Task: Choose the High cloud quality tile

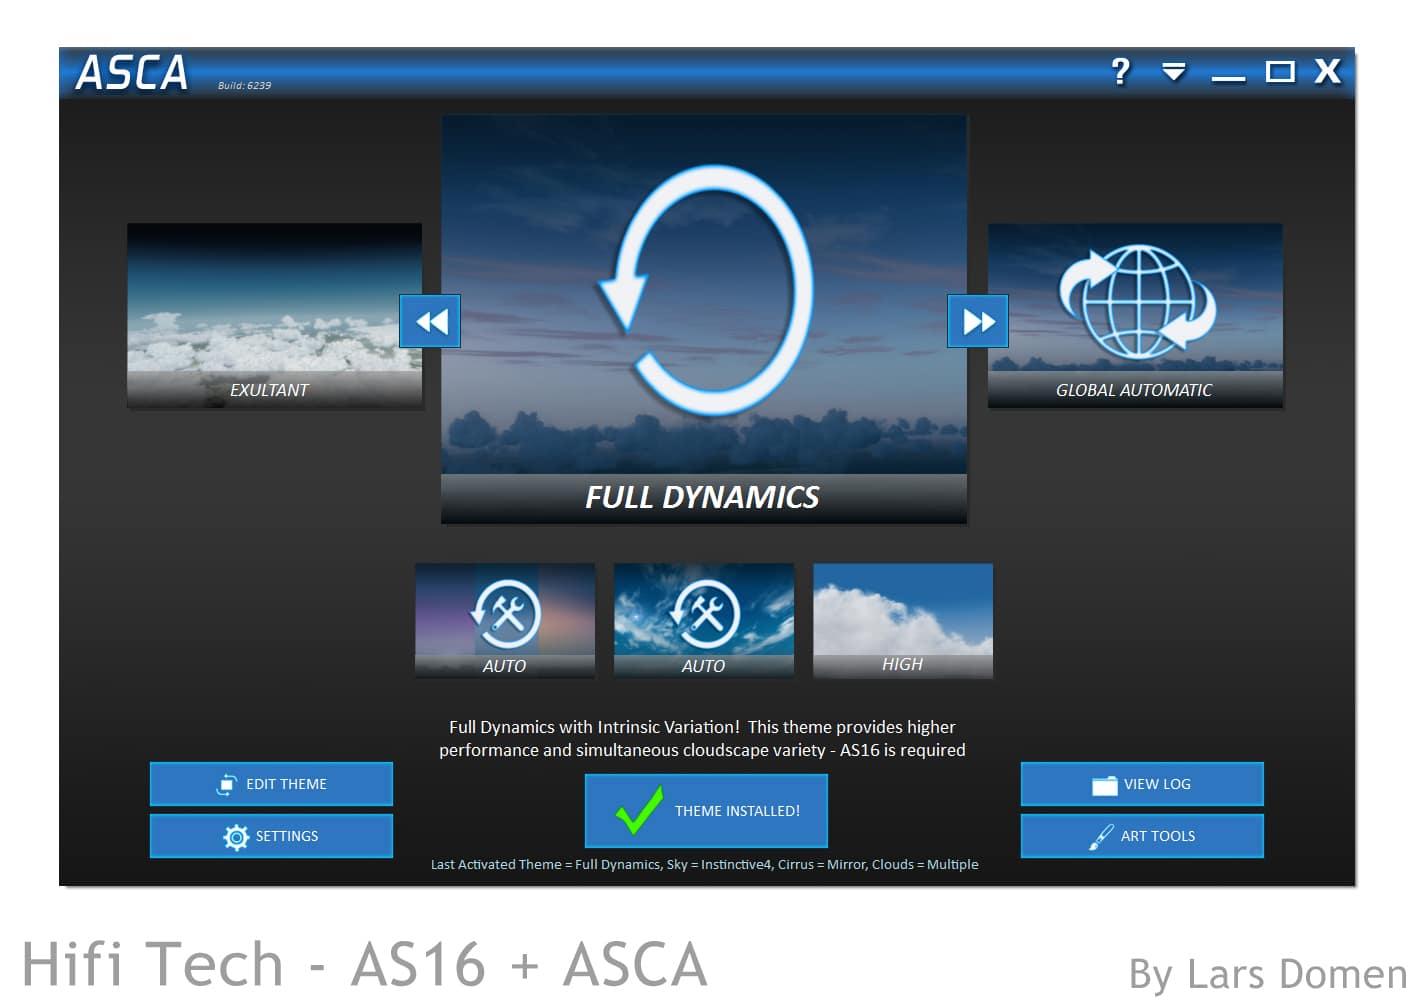Action: (902, 620)
